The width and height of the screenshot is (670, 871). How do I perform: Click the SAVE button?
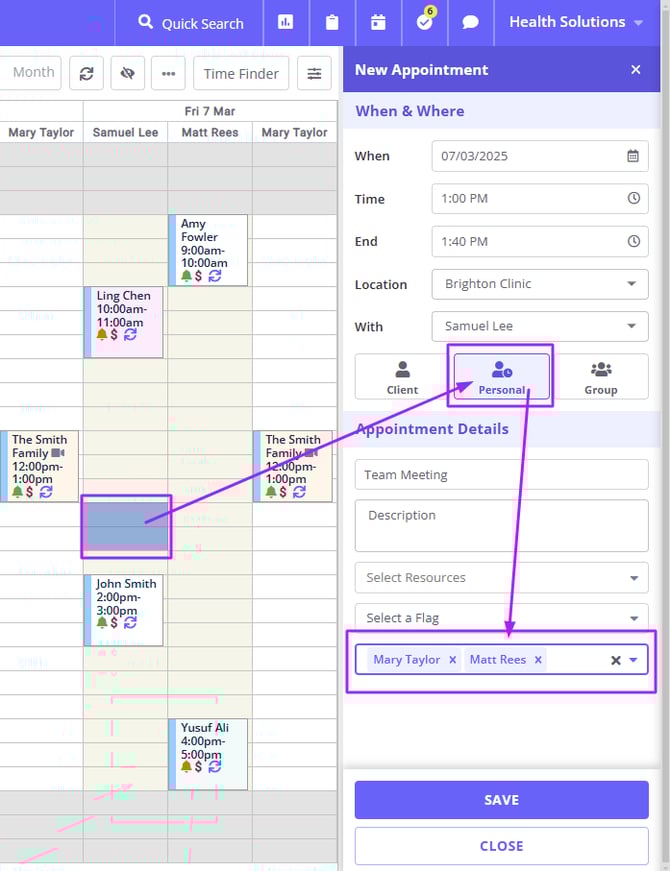click(x=501, y=800)
